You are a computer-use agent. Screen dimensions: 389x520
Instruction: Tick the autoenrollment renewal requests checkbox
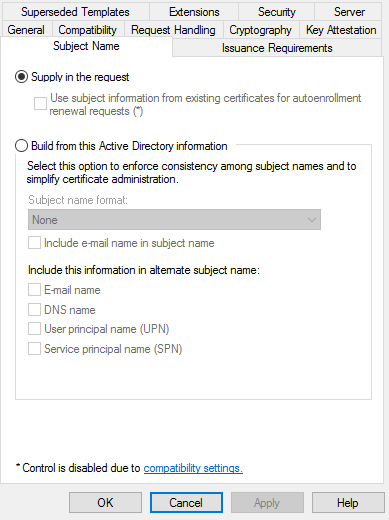[x=40, y=103]
